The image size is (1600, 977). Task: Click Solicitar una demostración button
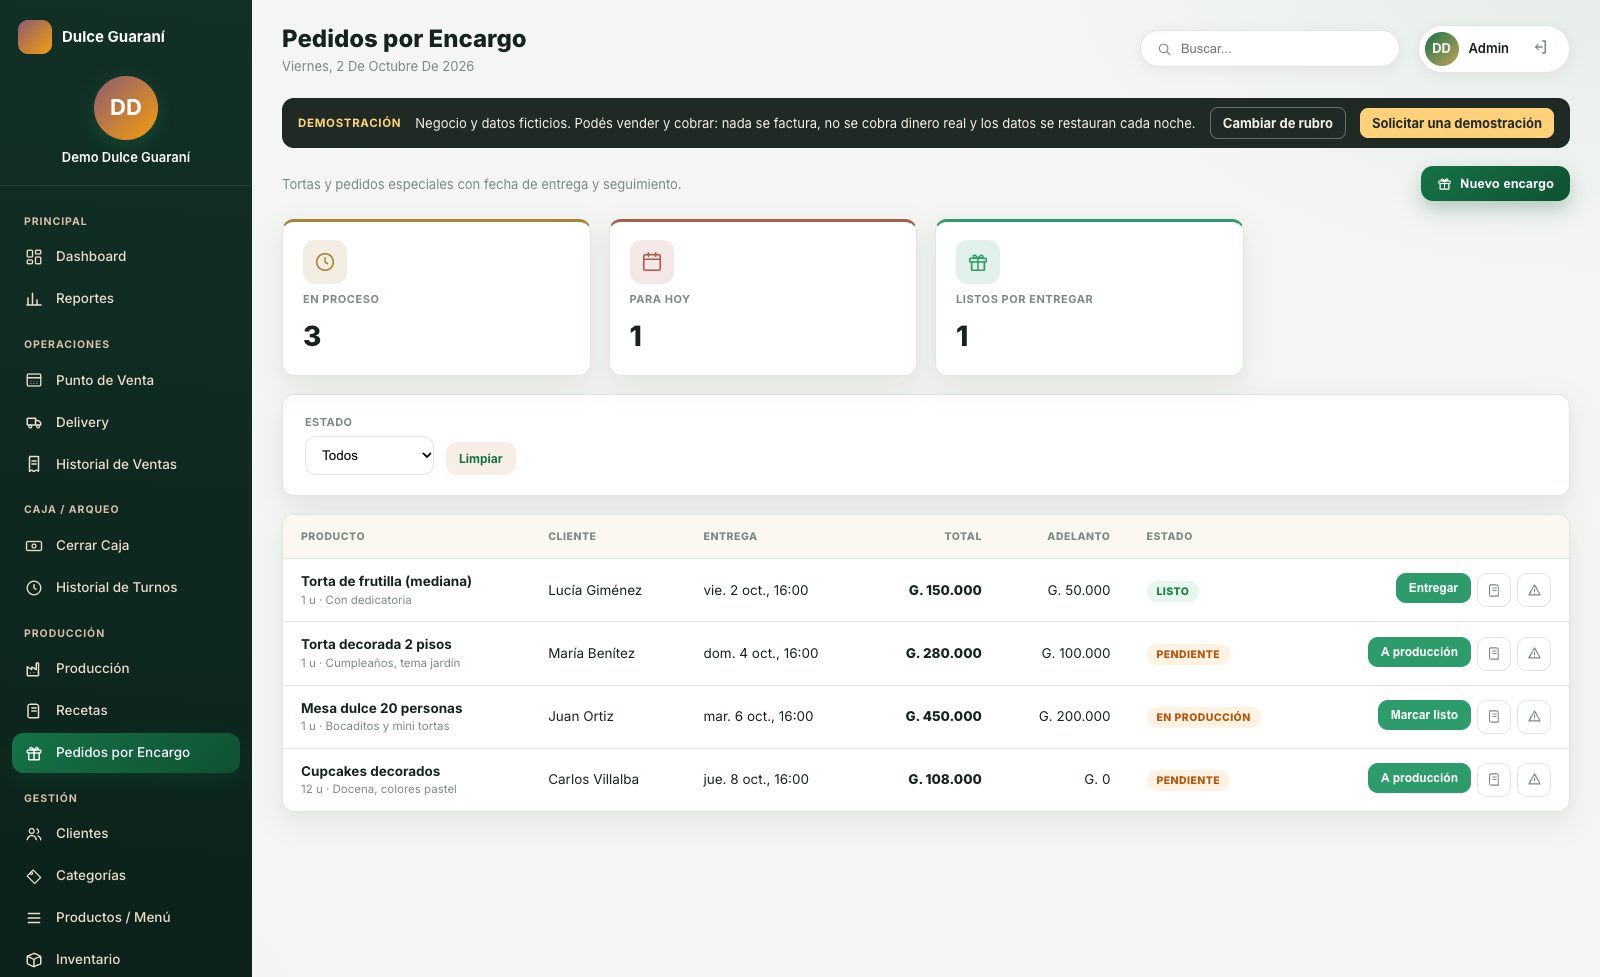1456,123
